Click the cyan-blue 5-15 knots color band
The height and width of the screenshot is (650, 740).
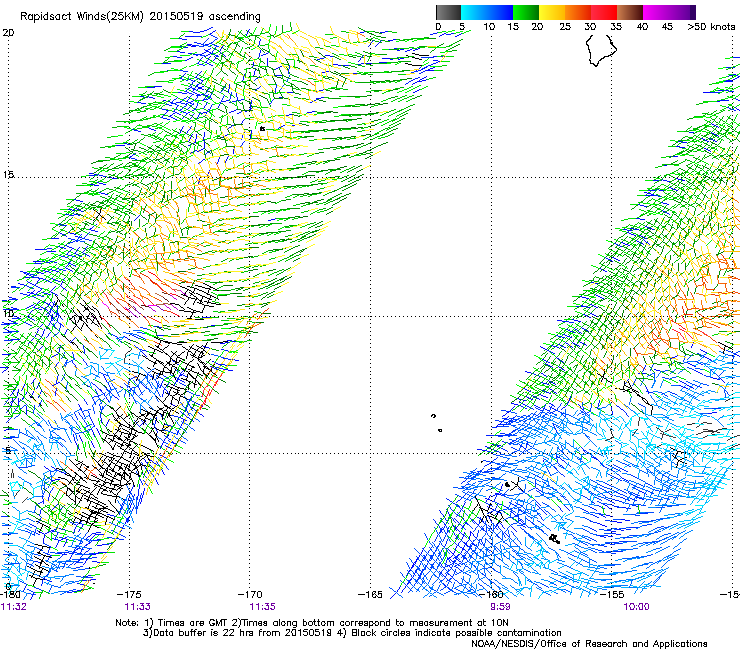pos(487,12)
